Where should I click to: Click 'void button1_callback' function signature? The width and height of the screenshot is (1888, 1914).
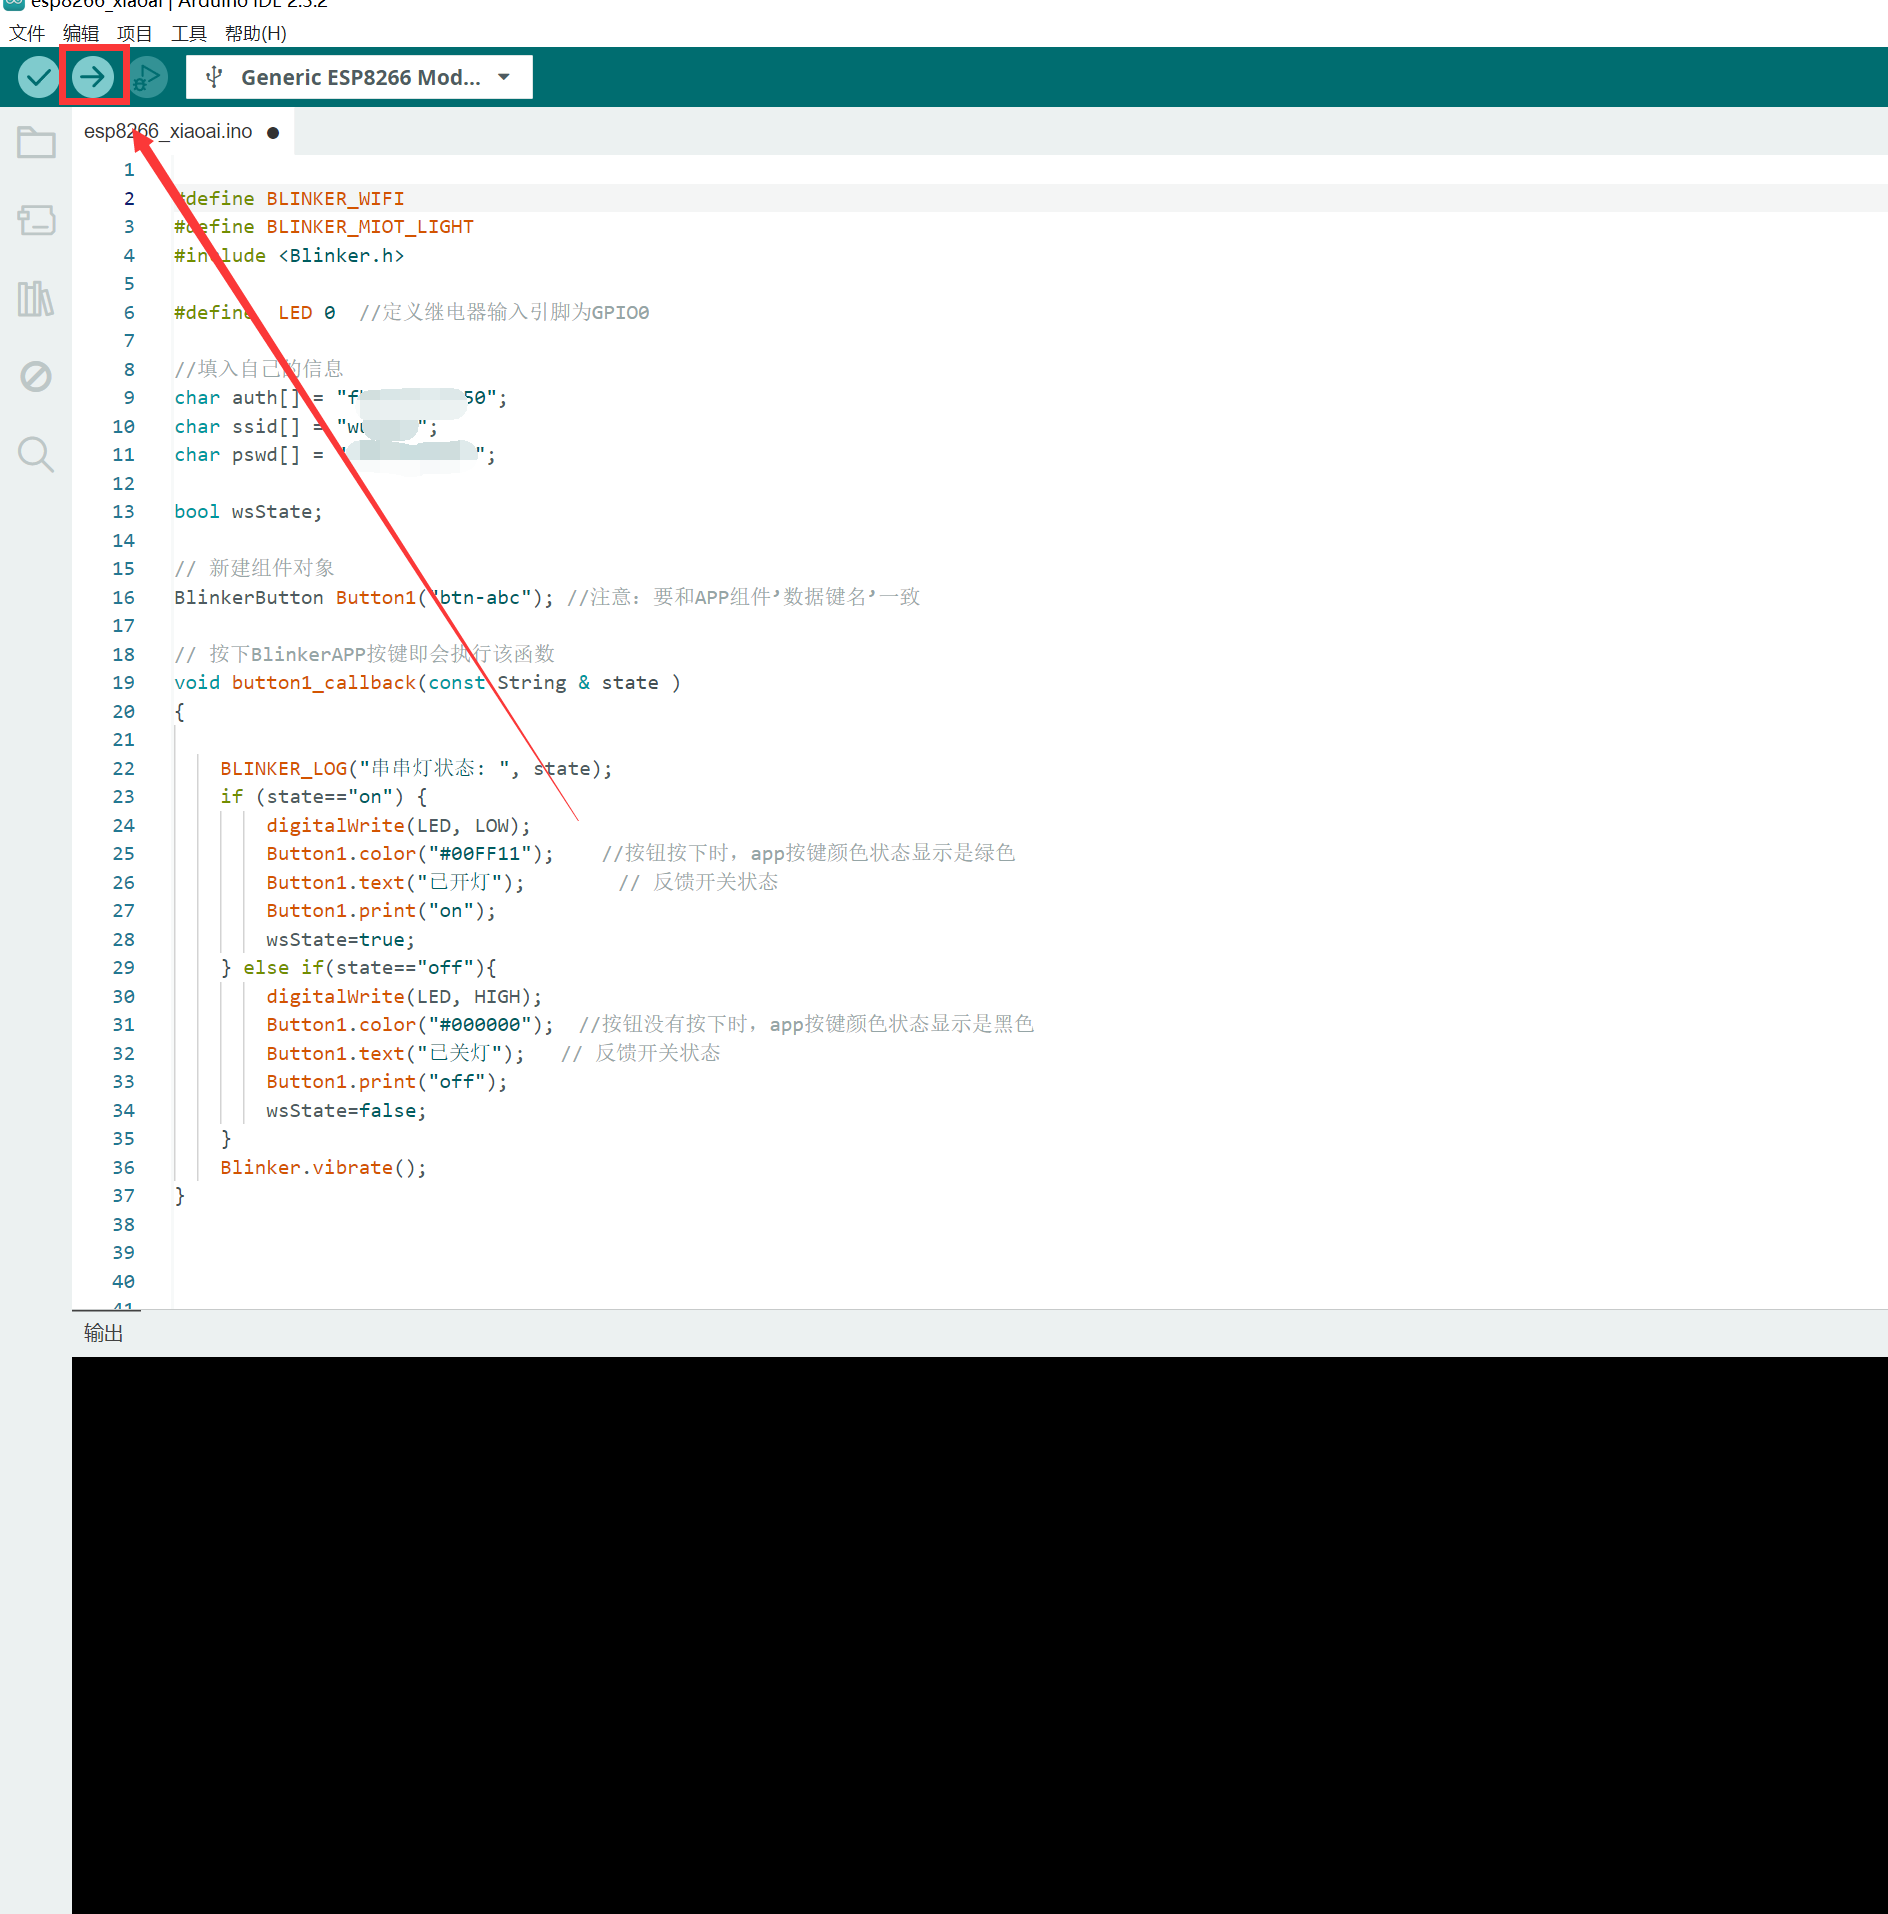pyautogui.click(x=428, y=682)
